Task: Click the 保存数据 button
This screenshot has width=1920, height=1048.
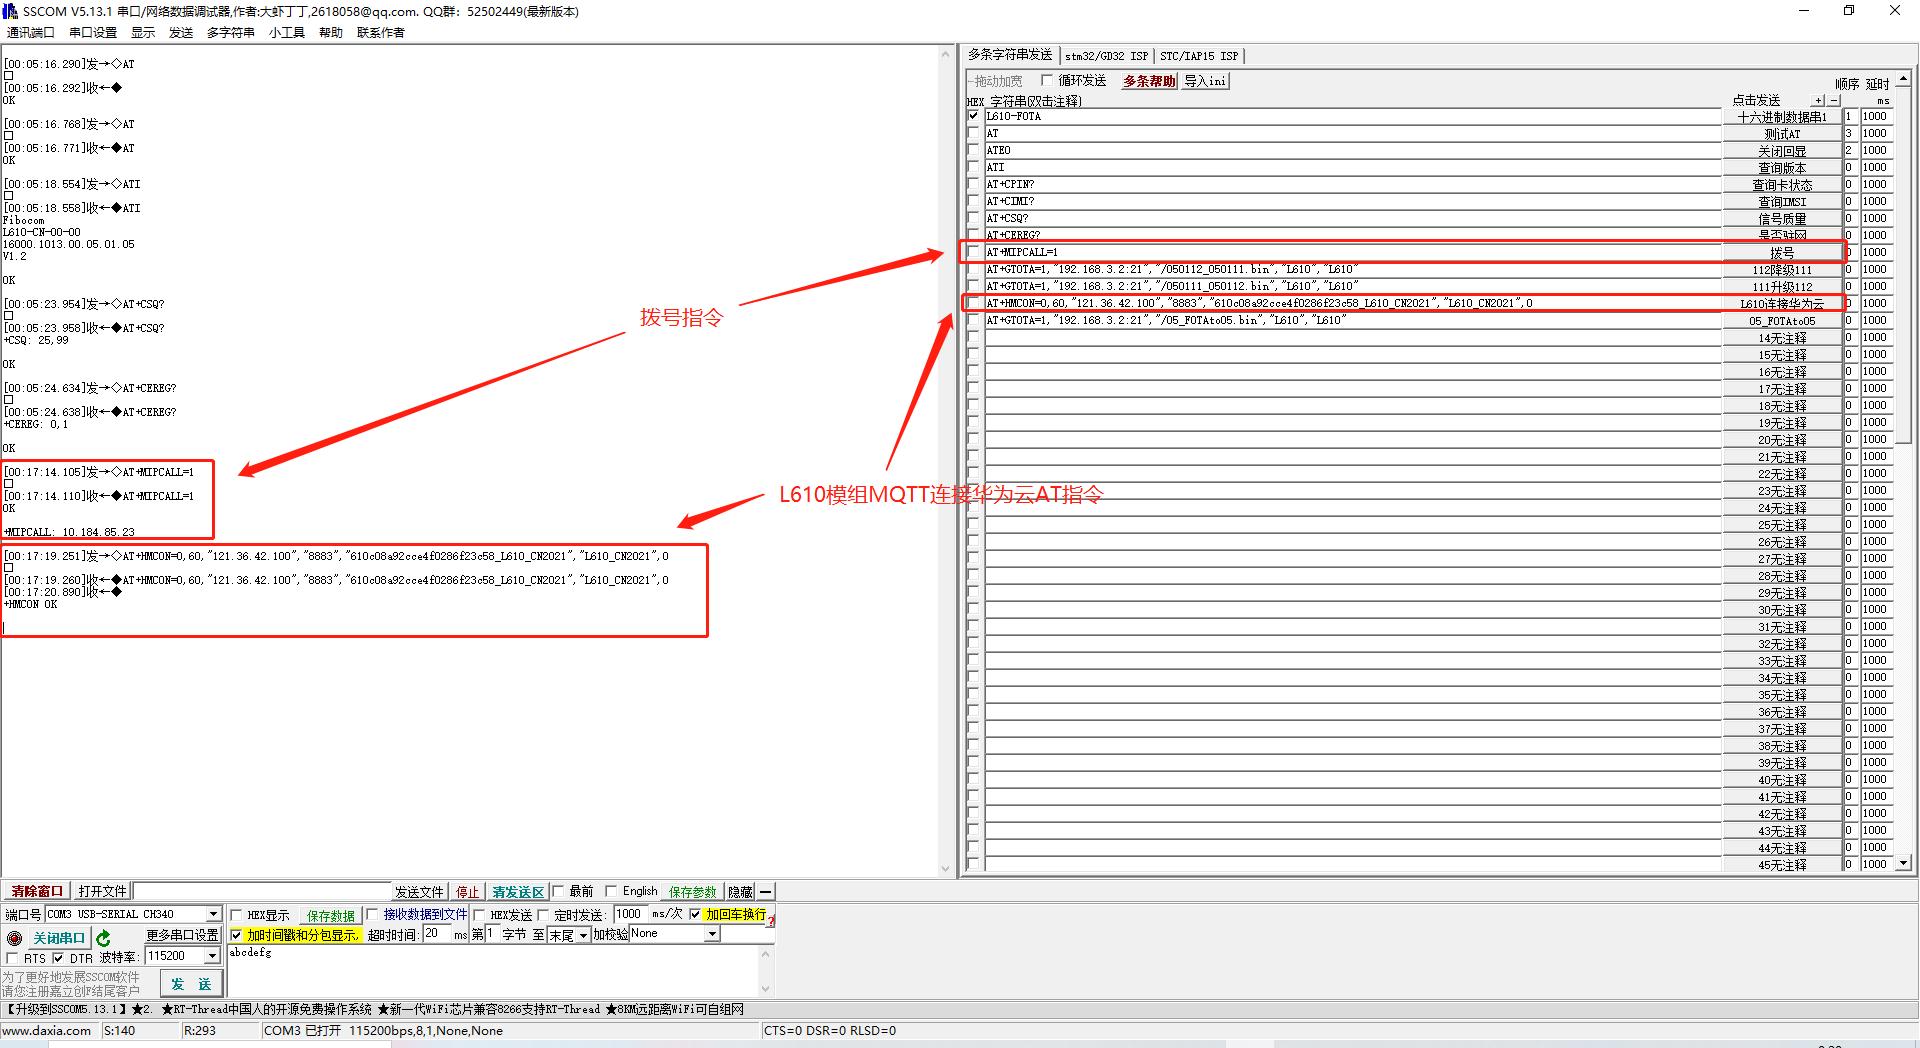Action: pyautogui.click(x=331, y=915)
